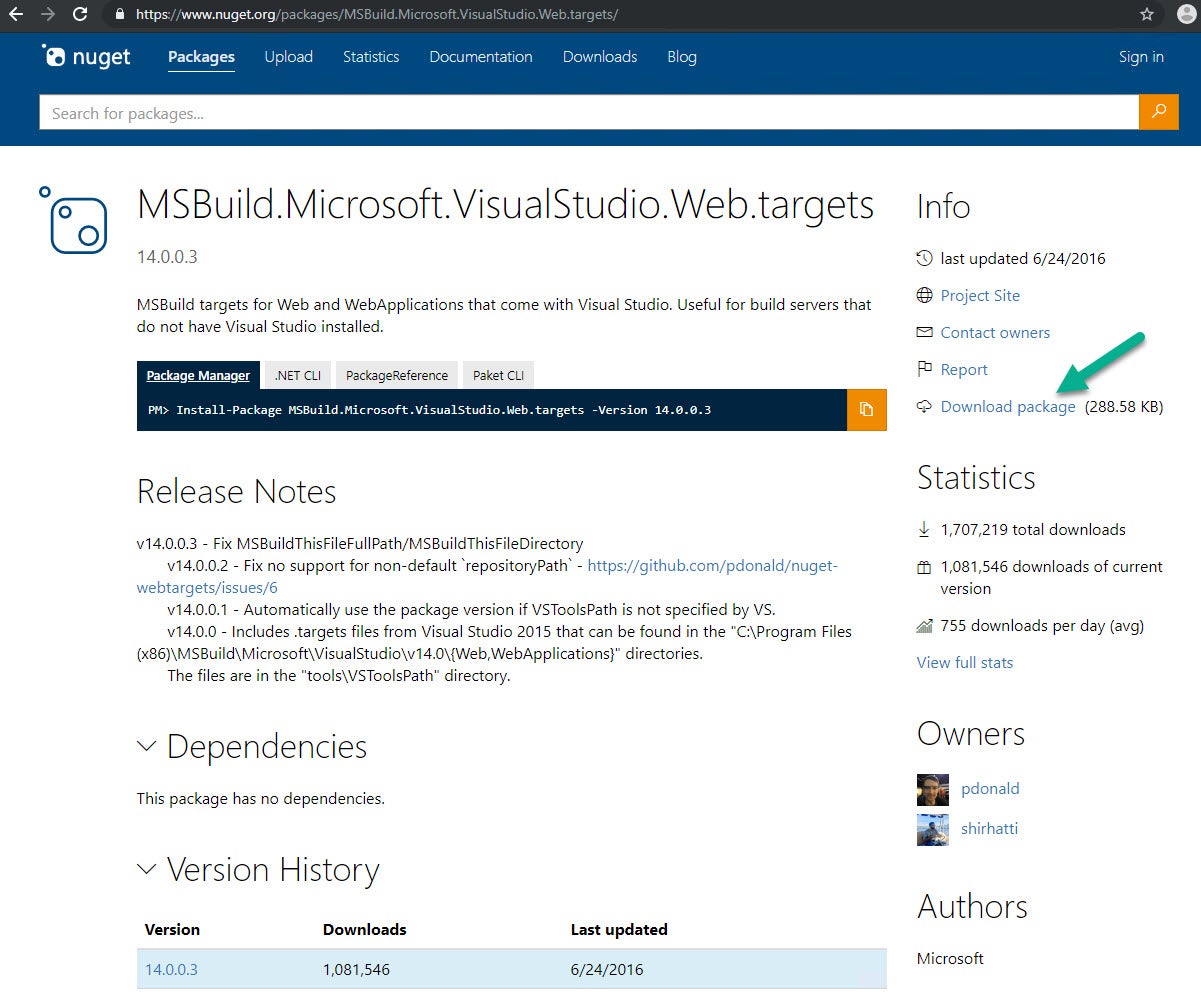Click the browser back arrow
1201x994 pixels.
(x=16, y=15)
